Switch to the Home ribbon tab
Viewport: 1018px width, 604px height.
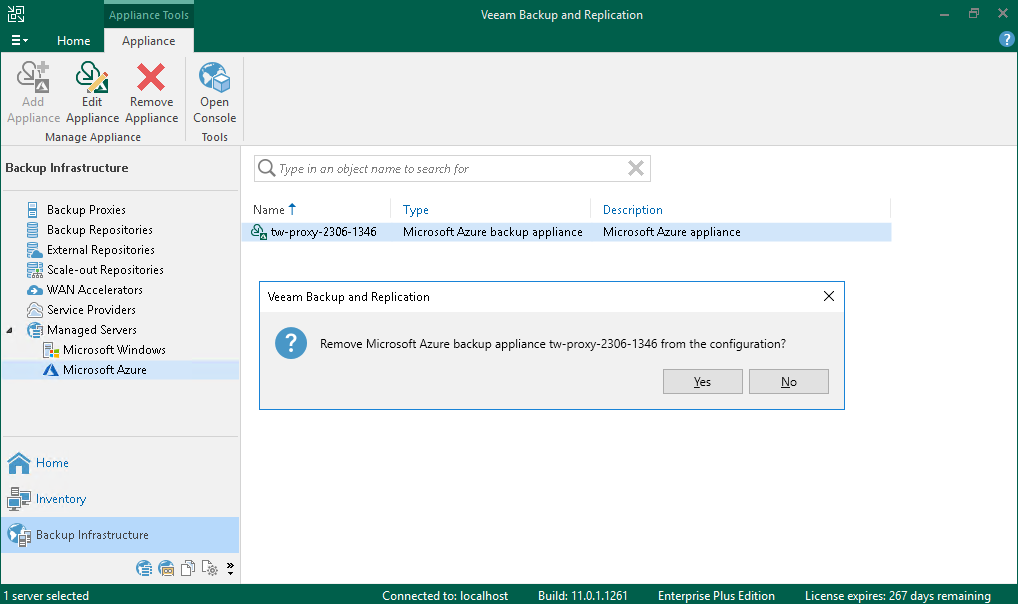click(x=73, y=41)
